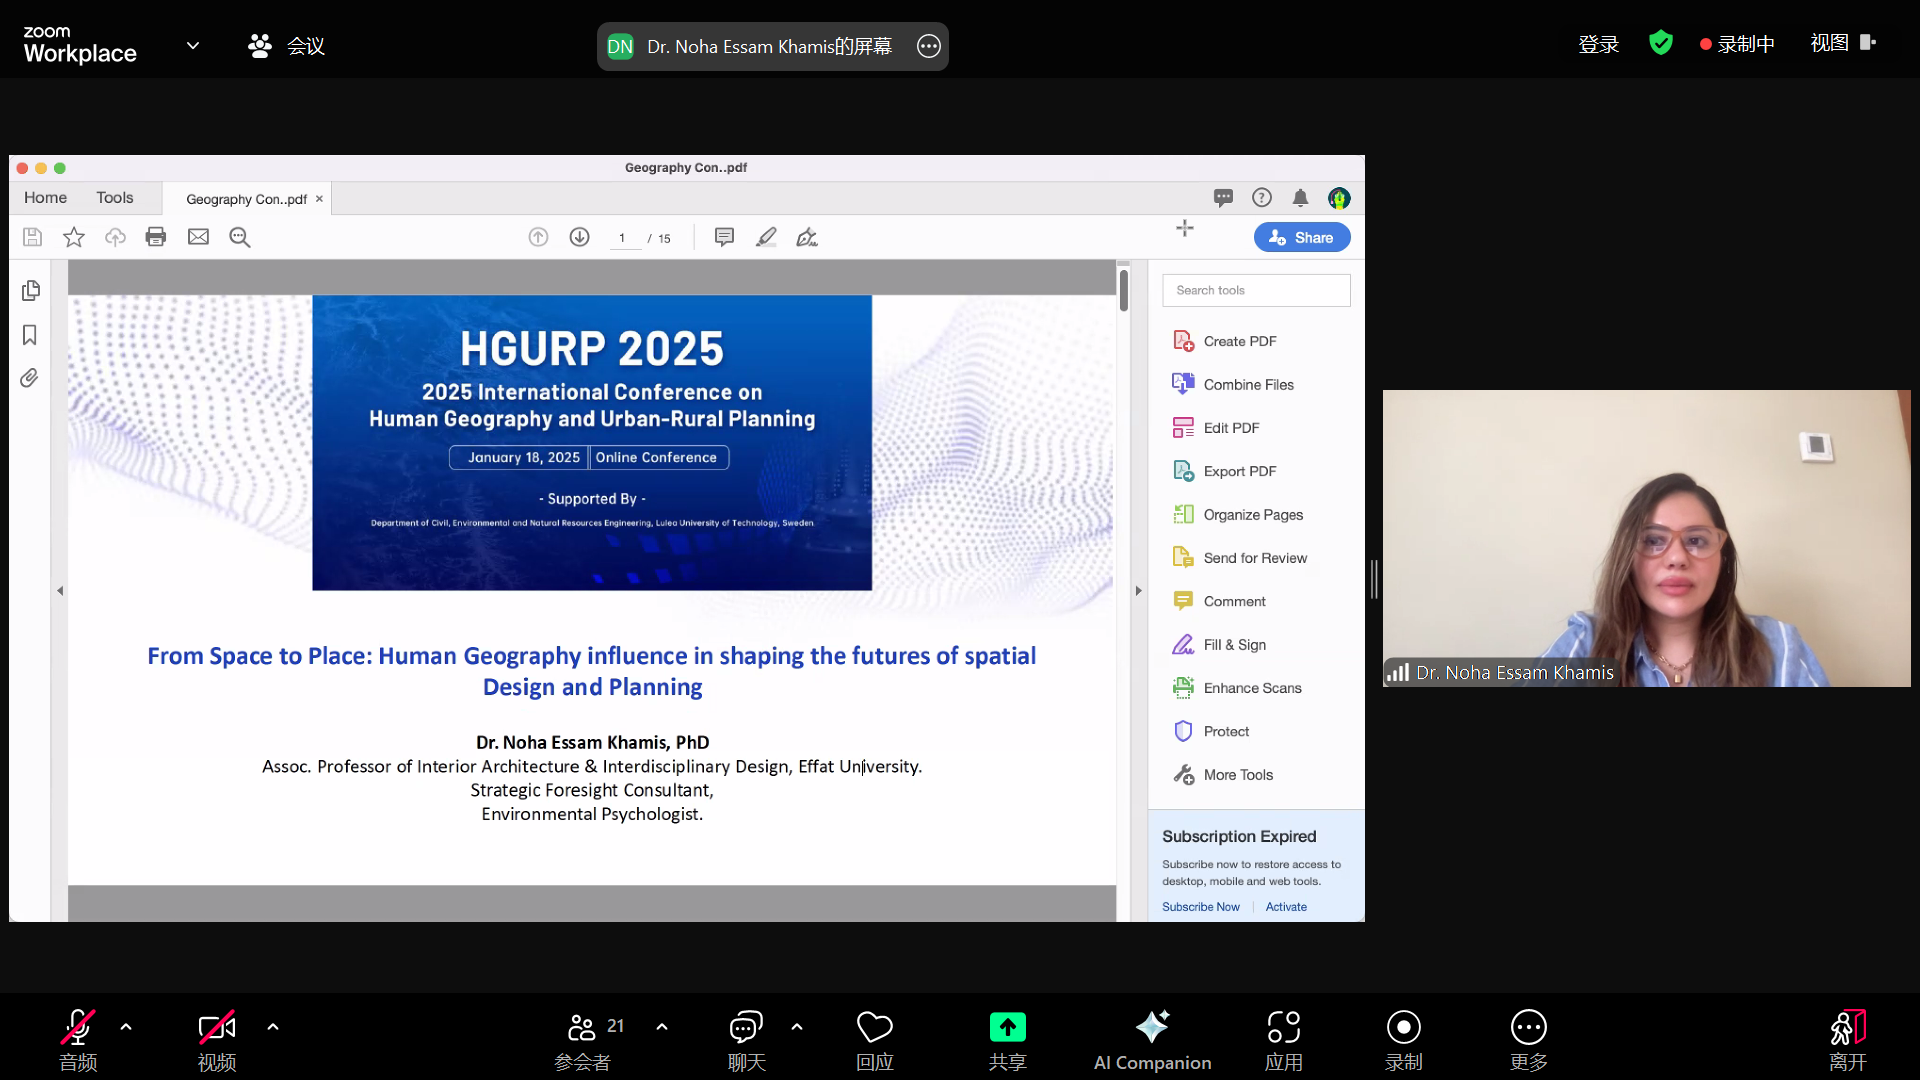This screenshot has height=1080, width=1920.
Task: Open Organize Pages tool
Action: click(x=1238, y=514)
